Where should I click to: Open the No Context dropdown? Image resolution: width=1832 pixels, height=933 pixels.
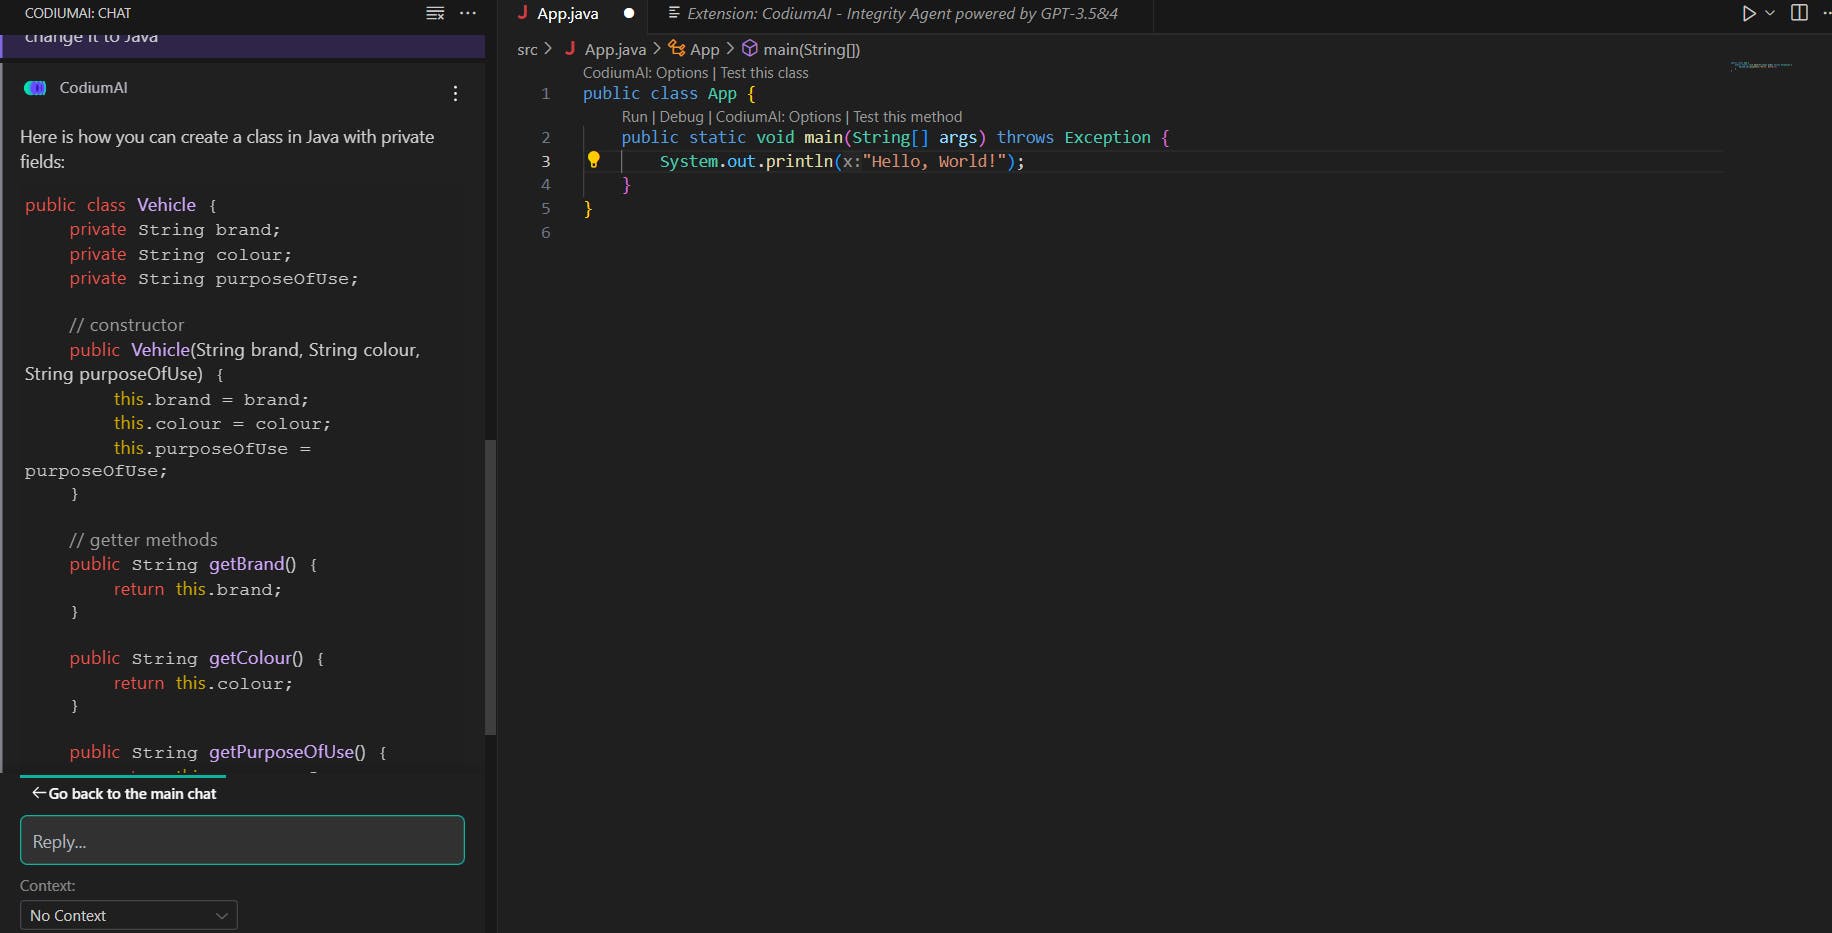pyautogui.click(x=128, y=915)
